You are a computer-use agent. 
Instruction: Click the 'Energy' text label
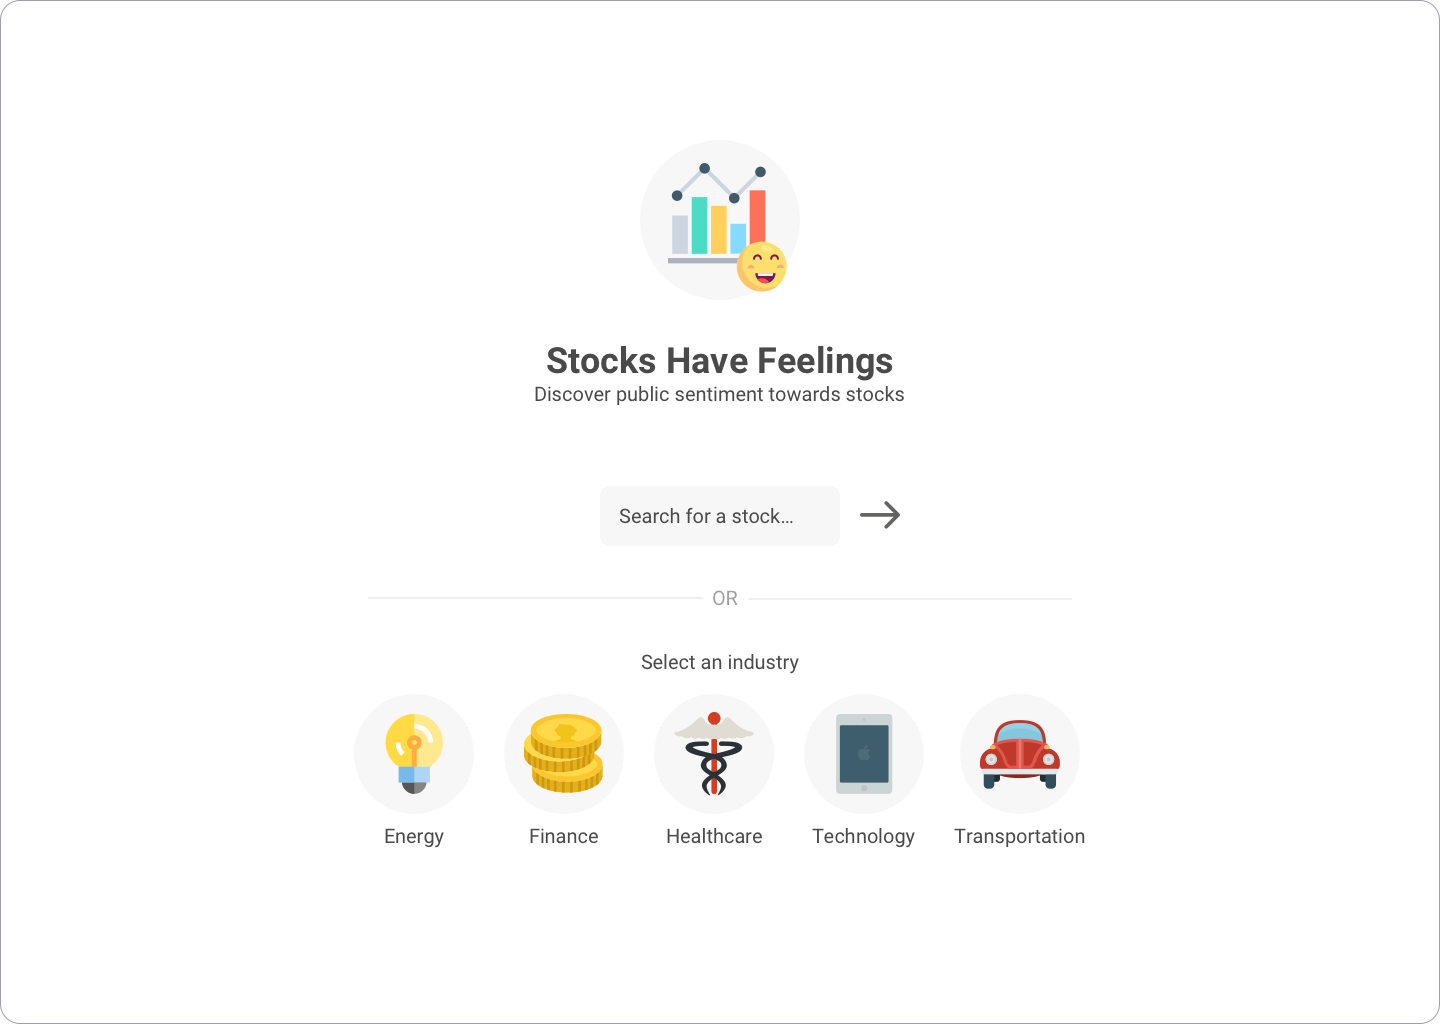(414, 837)
